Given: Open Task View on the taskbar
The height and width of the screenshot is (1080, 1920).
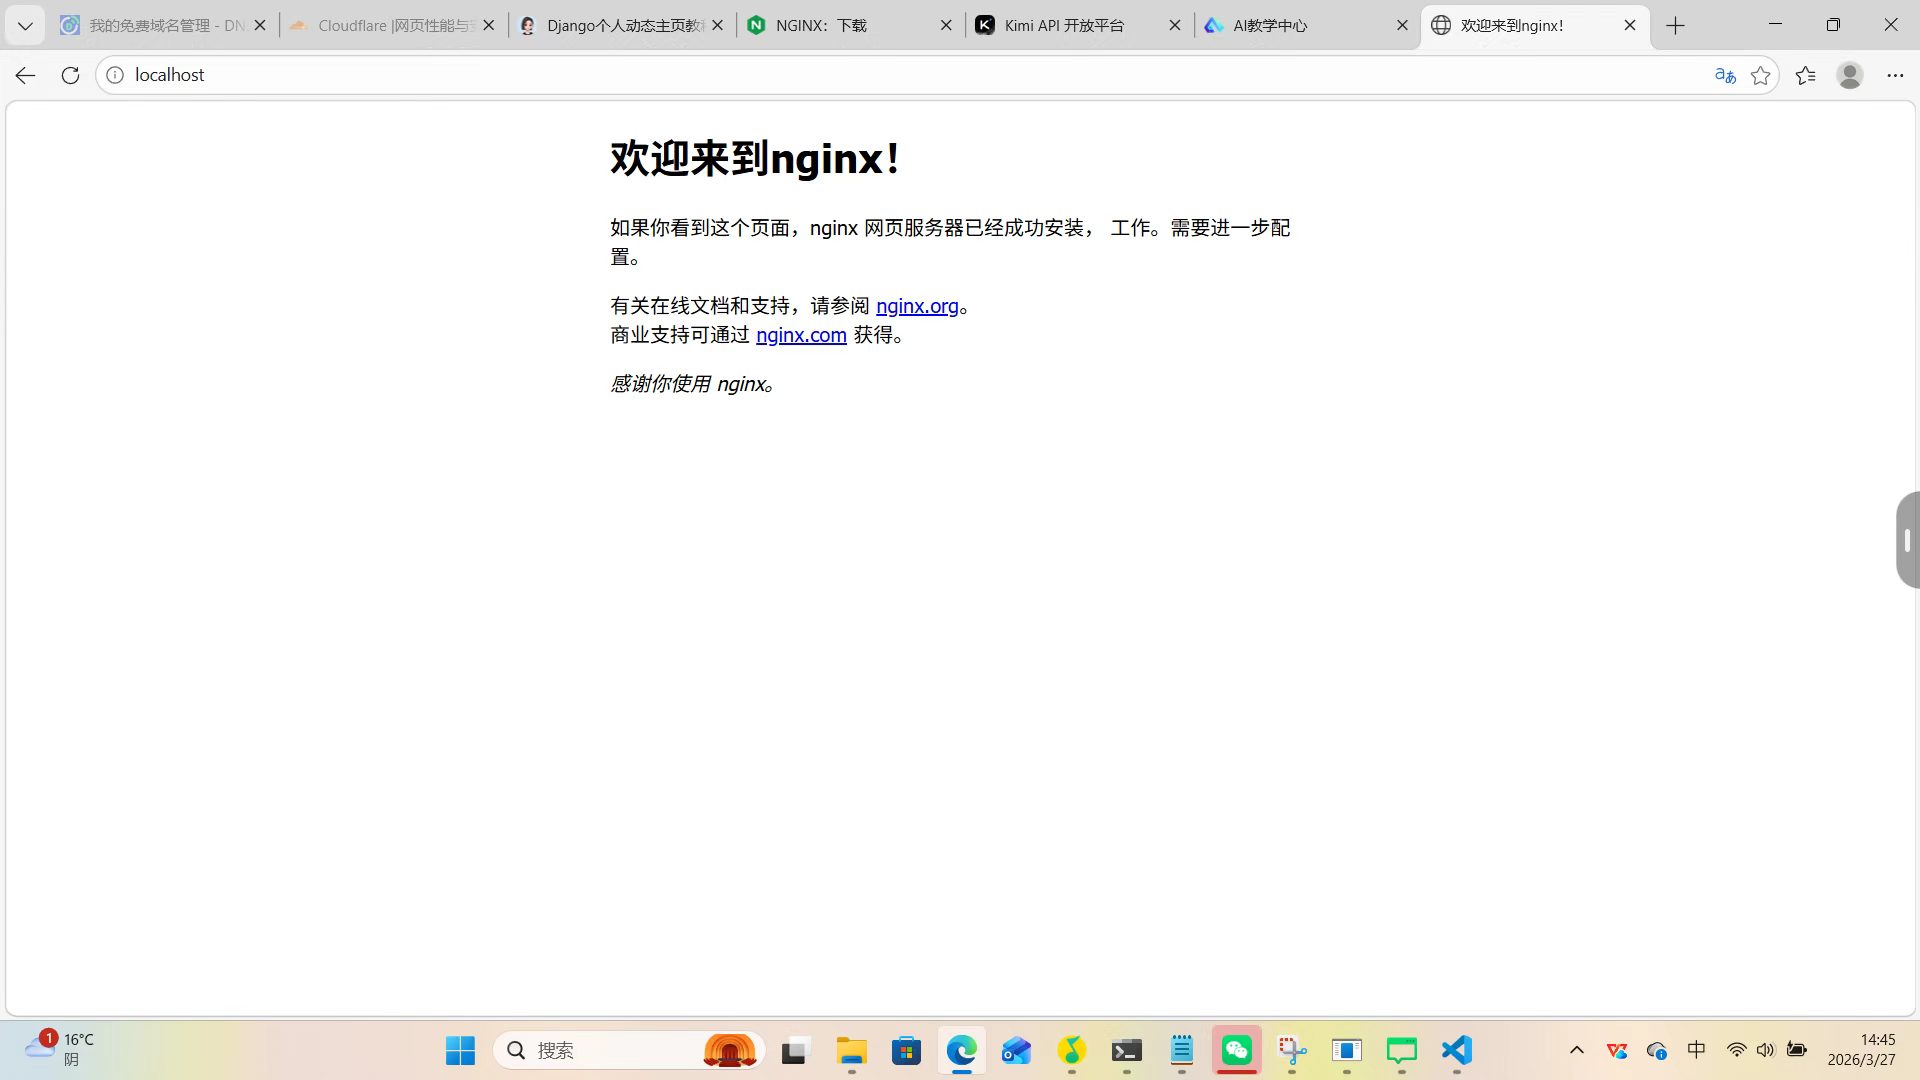Looking at the screenshot, I should (794, 1050).
